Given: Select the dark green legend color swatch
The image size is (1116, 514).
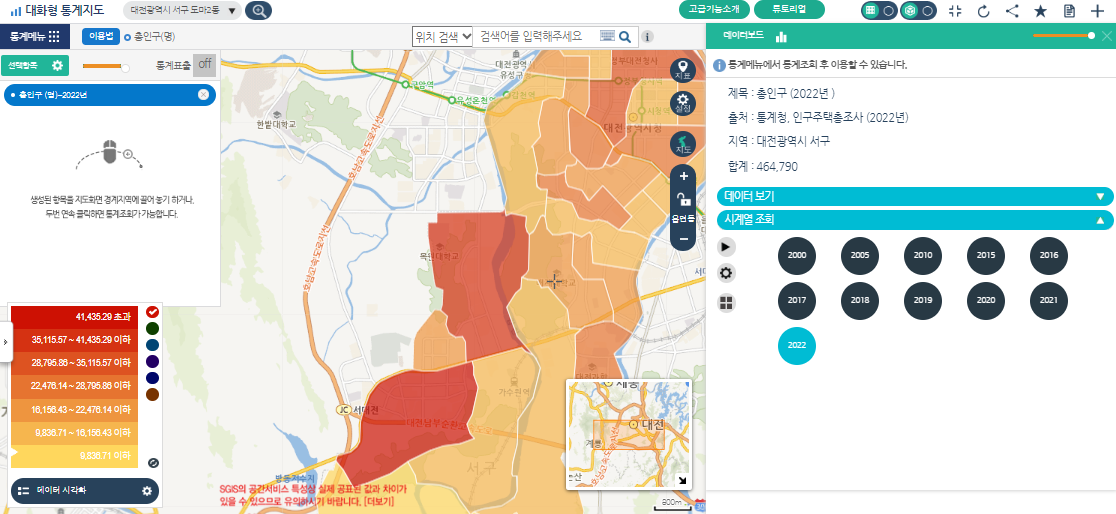Looking at the screenshot, I should 152,328.
